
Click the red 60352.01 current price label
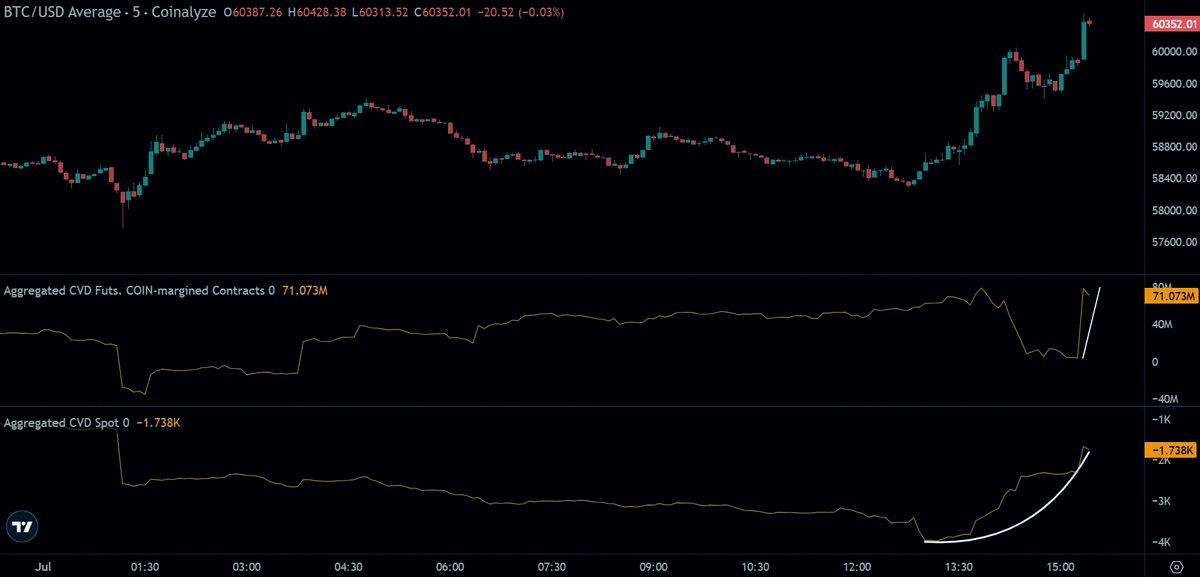click(1171, 24)
